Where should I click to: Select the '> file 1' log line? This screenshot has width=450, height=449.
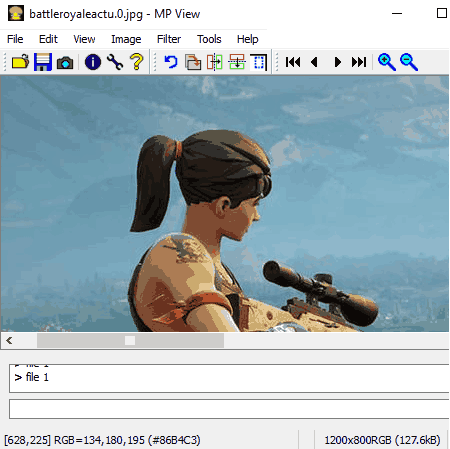click(32, 377)
